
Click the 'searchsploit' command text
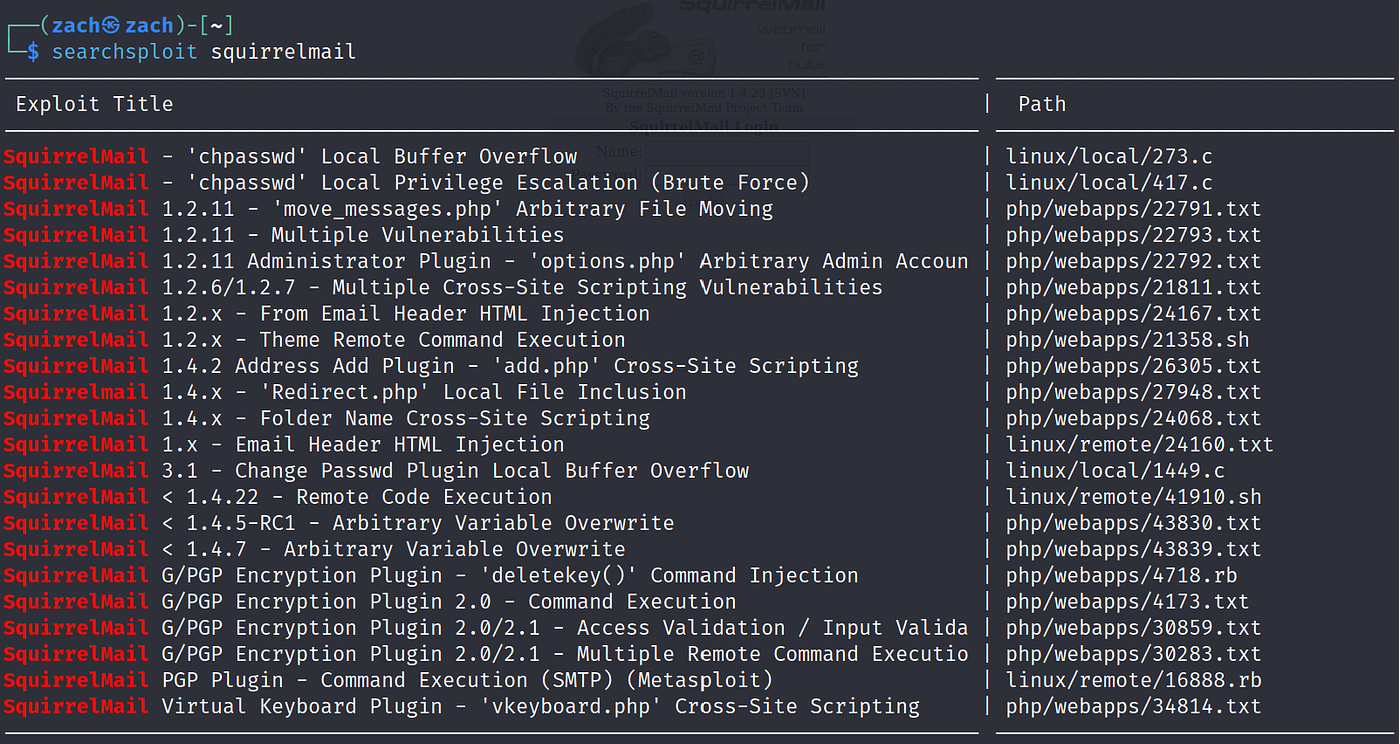(125, 51)
